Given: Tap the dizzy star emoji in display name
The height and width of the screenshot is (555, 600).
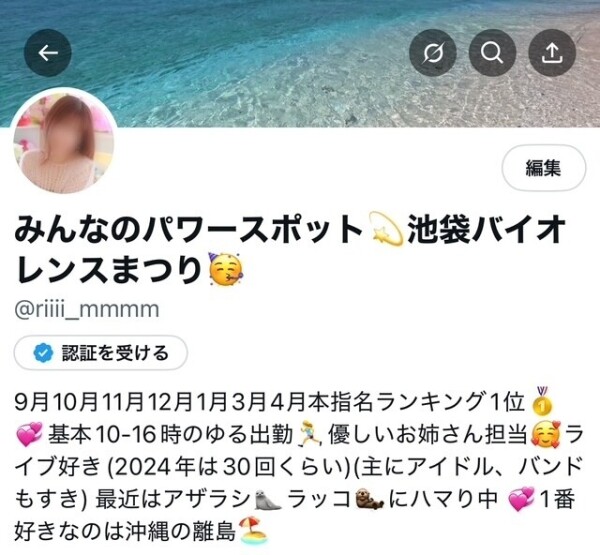Looking at the screenshot, I should point(387,229).
